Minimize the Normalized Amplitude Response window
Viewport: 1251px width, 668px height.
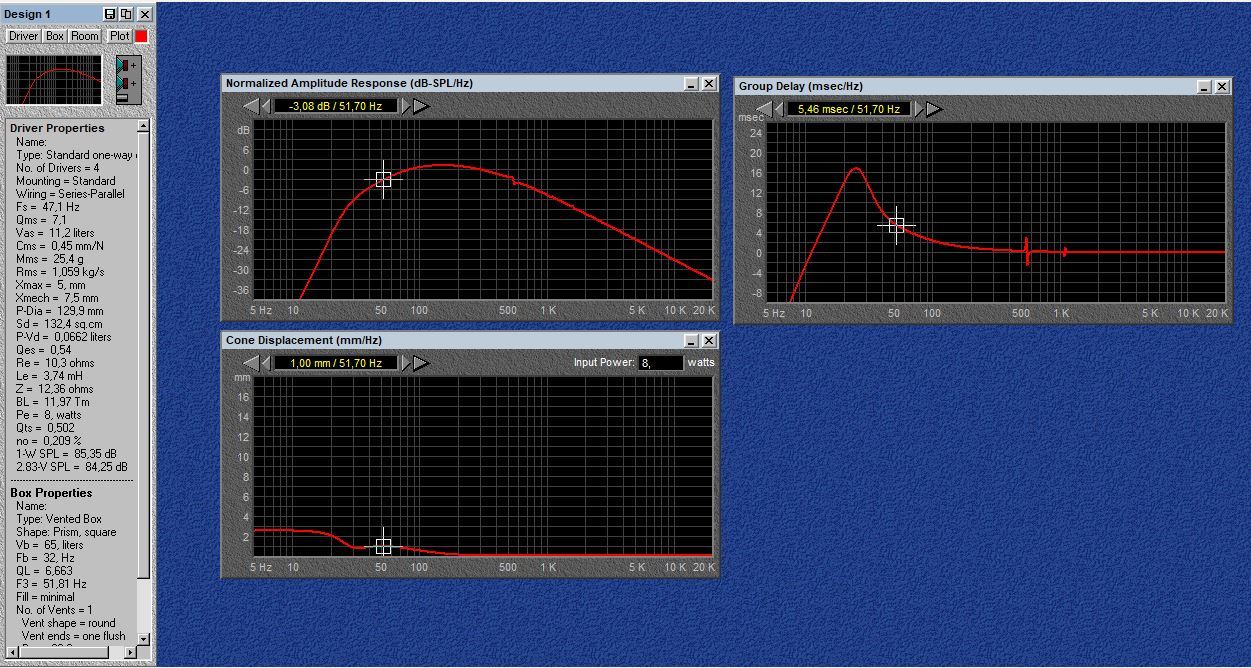coord(691,84)
